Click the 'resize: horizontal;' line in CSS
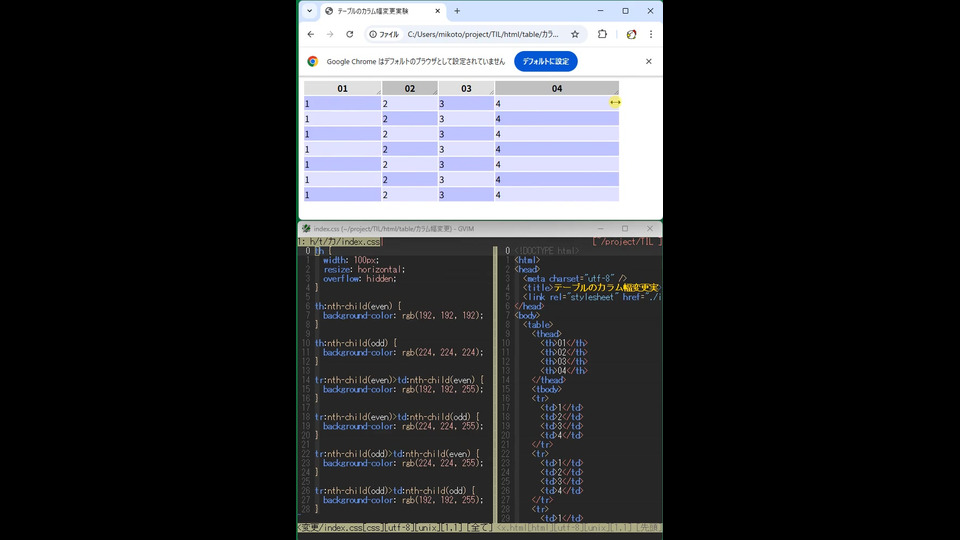Screen dimensions: 960x540 (x=364, y=269)
